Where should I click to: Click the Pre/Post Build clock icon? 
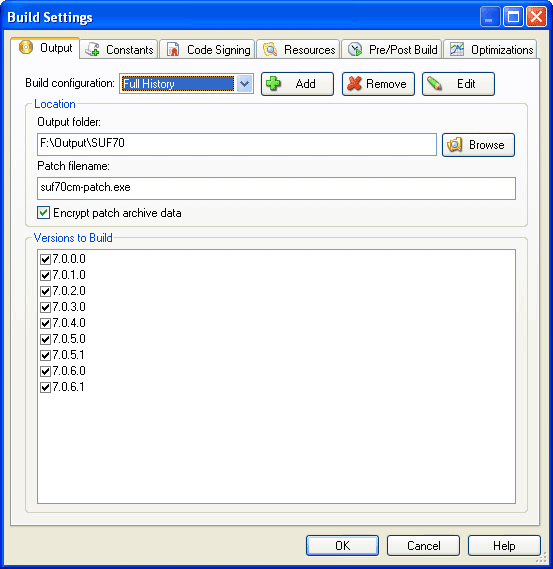coord(355,50)
